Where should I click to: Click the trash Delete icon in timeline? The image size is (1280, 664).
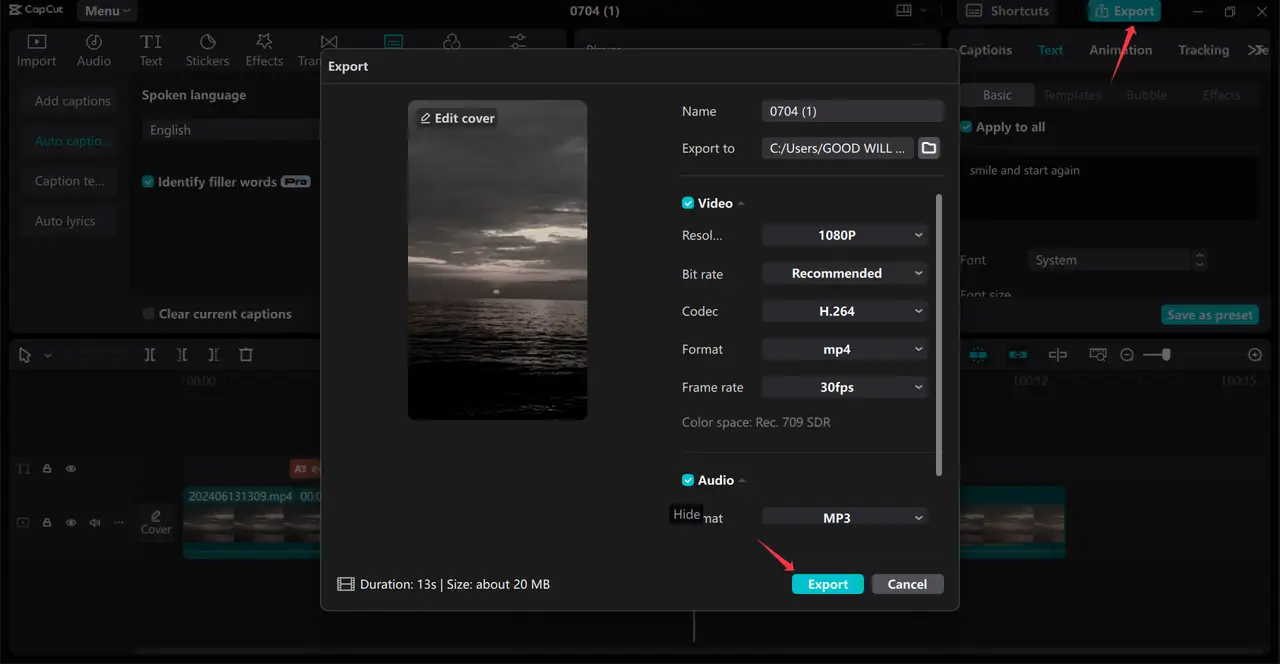[x=246, y=355]
